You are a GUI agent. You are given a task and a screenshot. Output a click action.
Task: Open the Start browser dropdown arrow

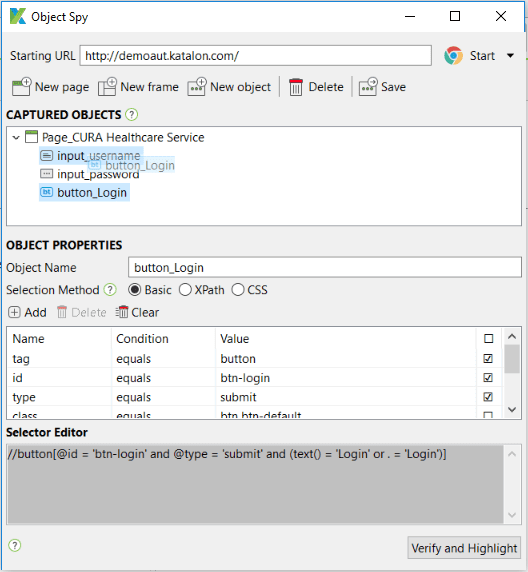[510, 56]
